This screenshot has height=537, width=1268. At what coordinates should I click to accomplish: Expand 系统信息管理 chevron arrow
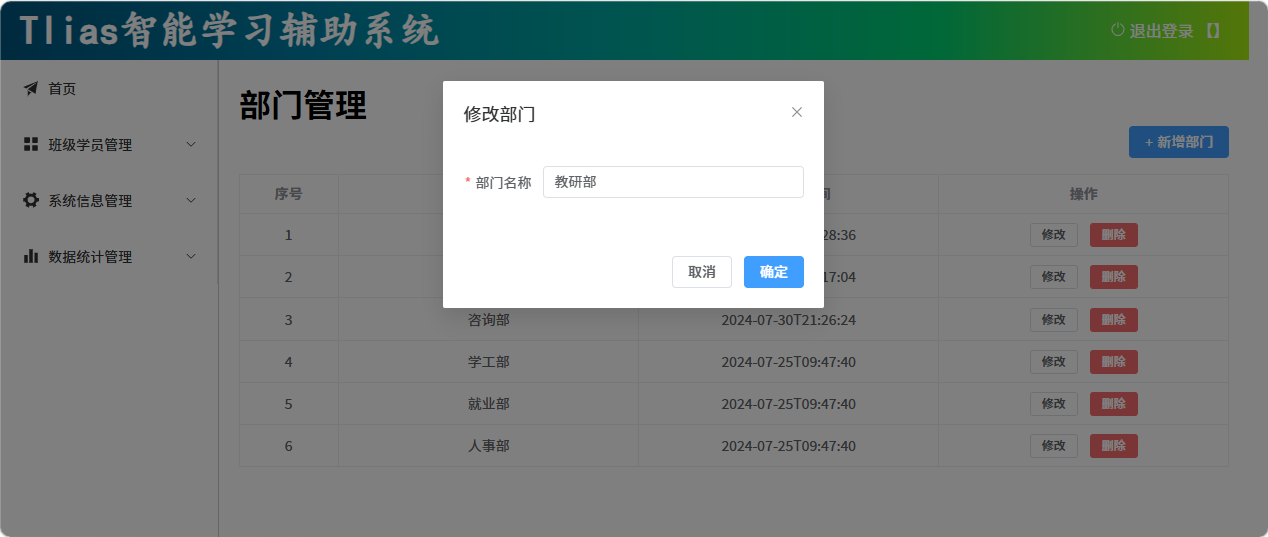[192, 201]
